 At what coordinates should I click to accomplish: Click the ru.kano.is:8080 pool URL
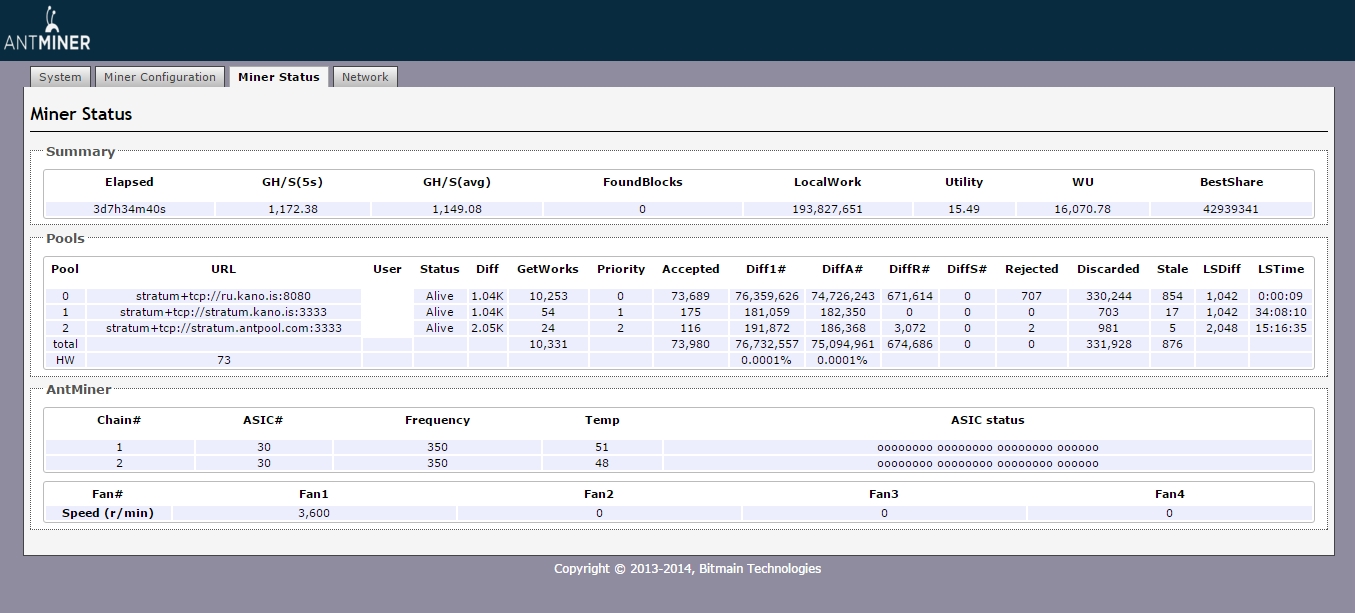click(223, 296)
